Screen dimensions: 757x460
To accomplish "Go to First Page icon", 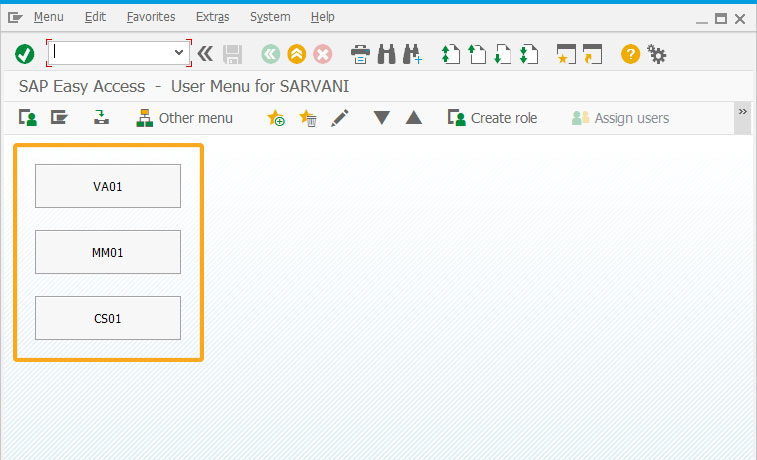I will pos(451,54).
